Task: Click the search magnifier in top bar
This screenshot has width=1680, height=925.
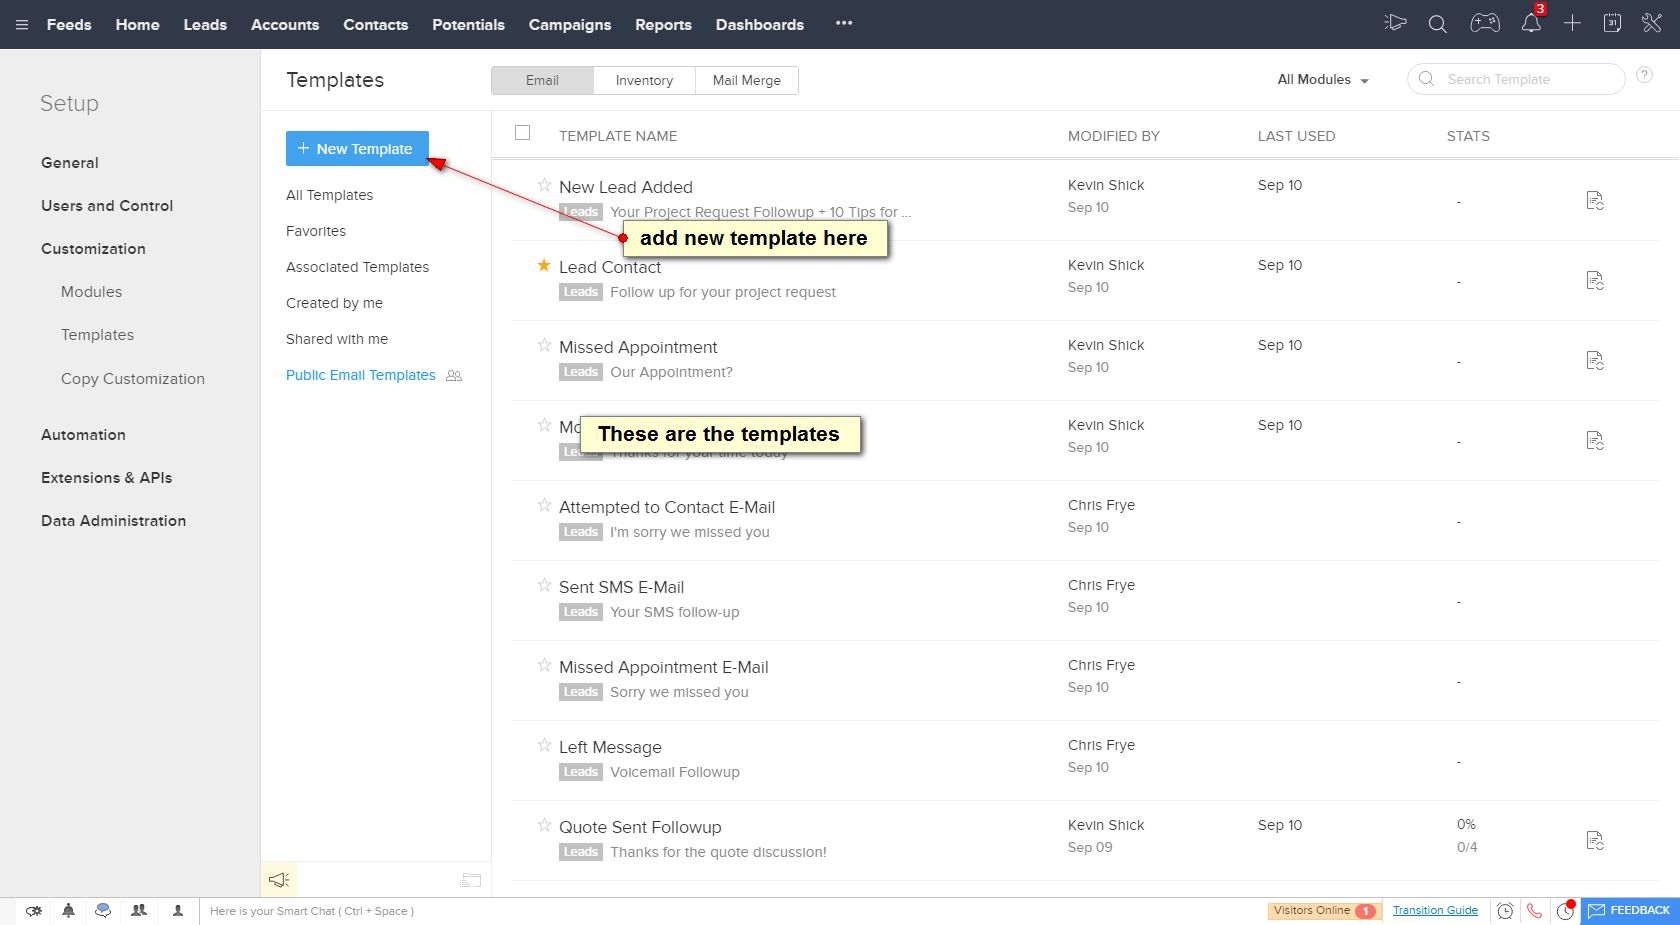Action: coord(1438,24)
